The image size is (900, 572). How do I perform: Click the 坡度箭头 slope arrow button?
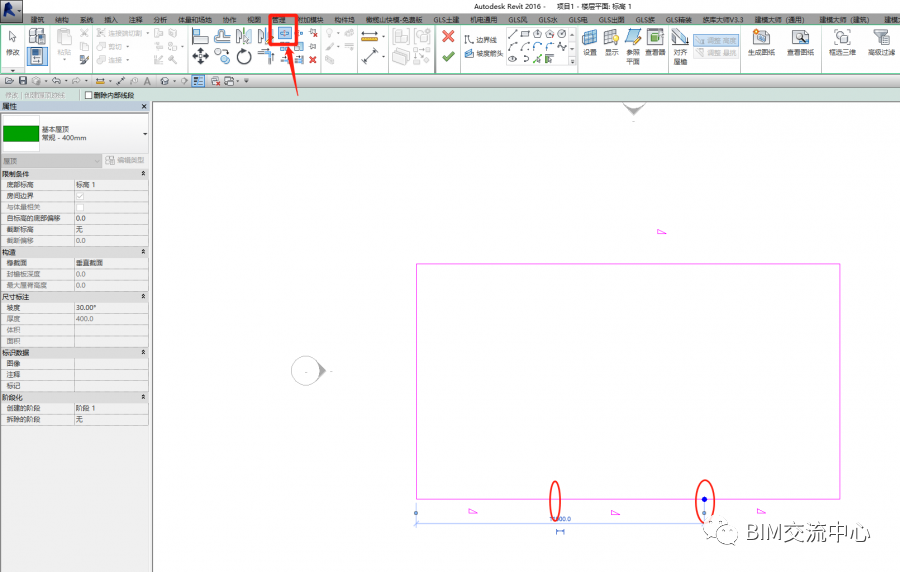click(x=483, y=53)
